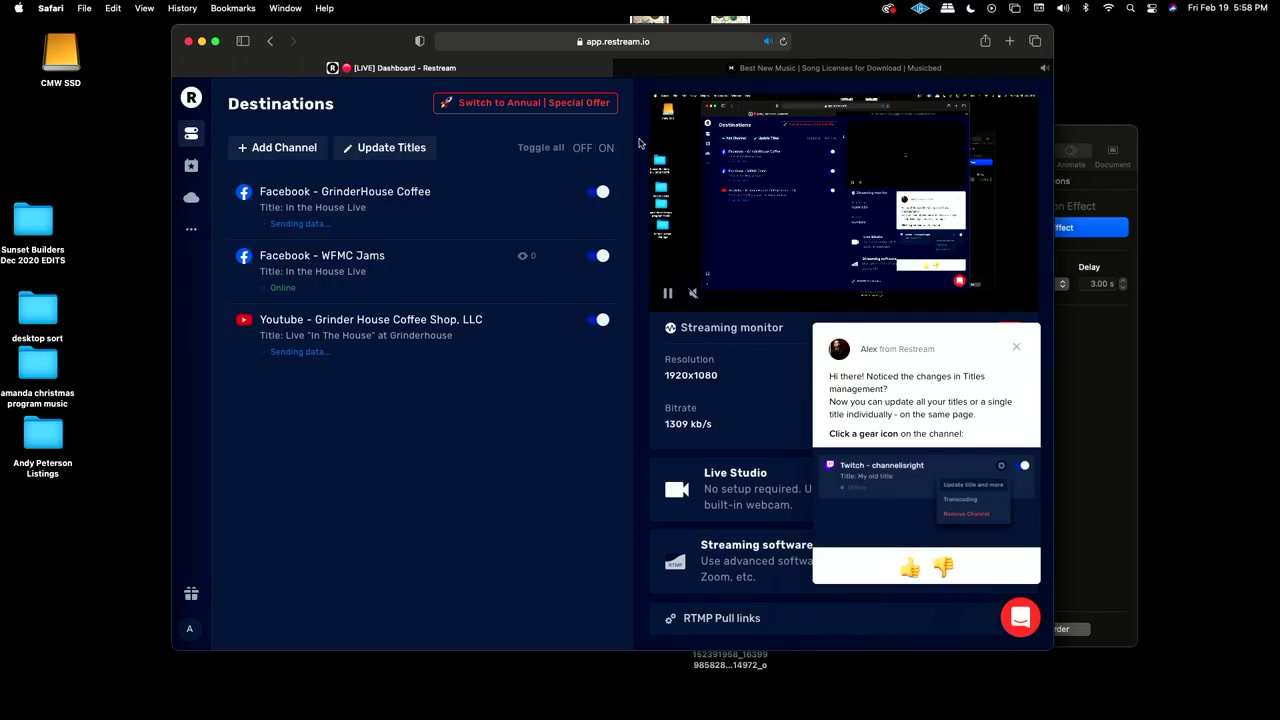The width and height of the screenshot is (1280, 720).
Task: Switch to Best New Music Musicbed tab
Action: [x=833, y=68]
